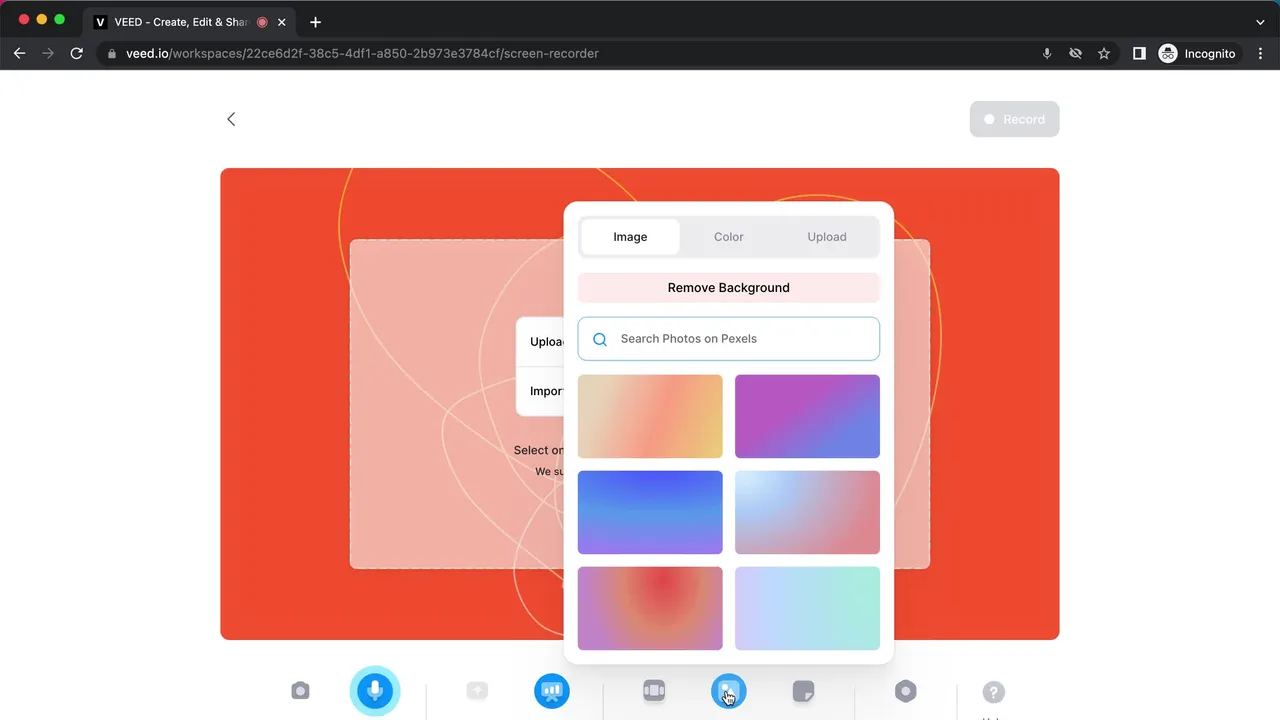The width and height of the screenshot is (1280, 720).
Task: Click the magnifier icon in search box
Action: coord(600,339)
